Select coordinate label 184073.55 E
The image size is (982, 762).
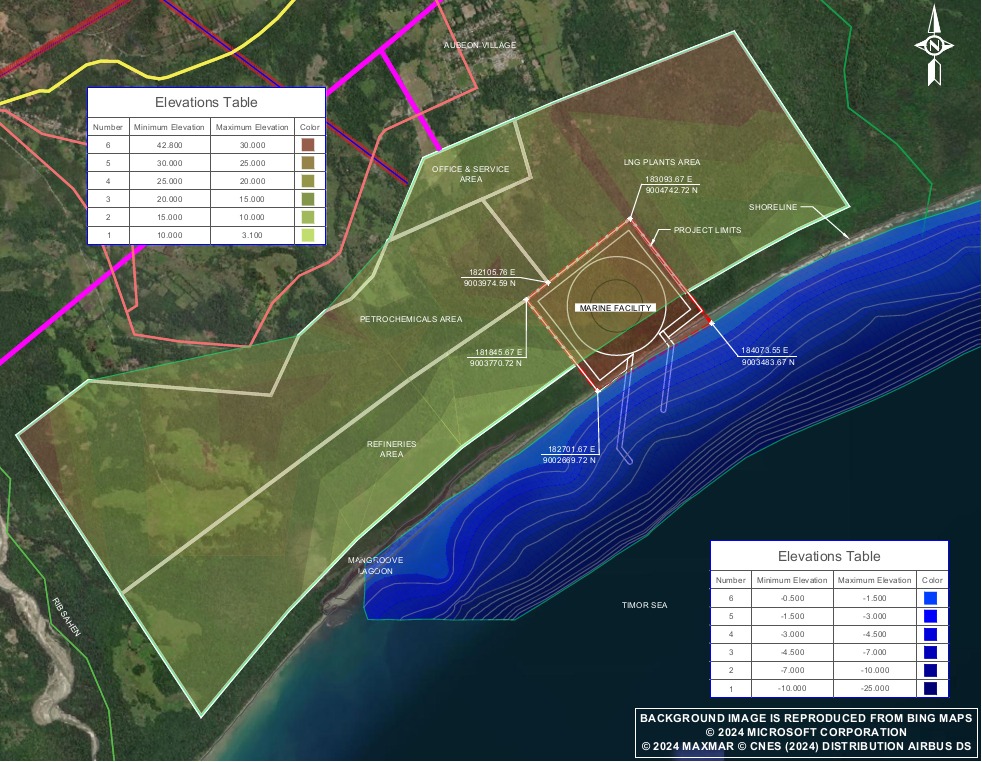click(764, 350)
